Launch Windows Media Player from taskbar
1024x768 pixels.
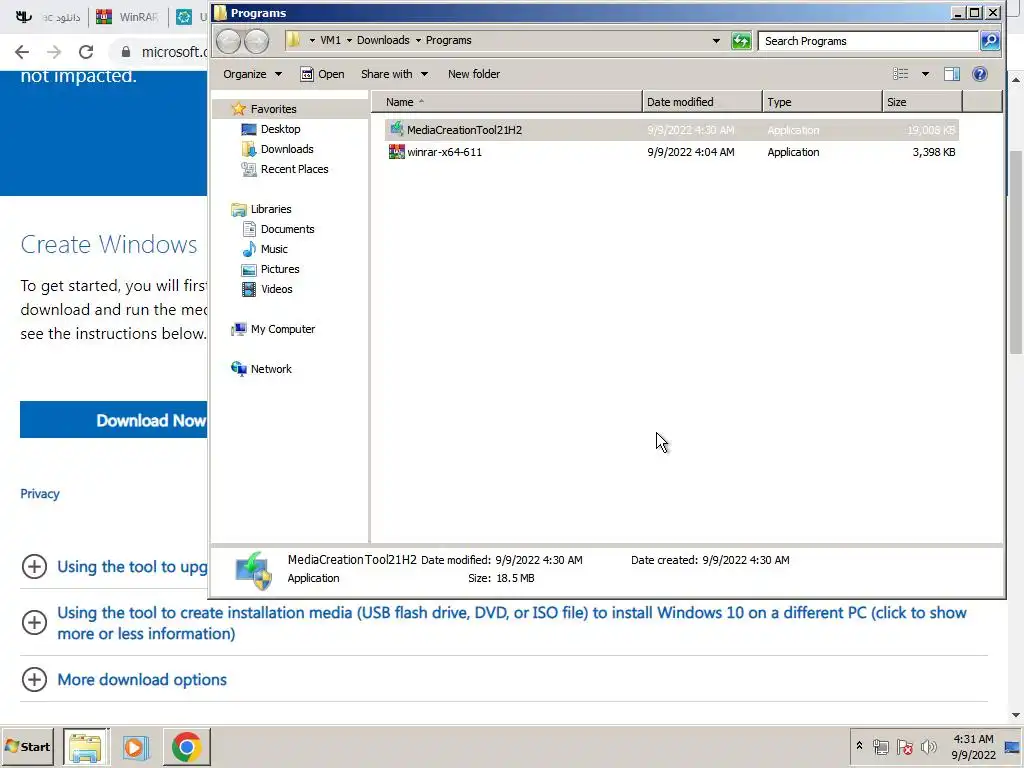coord(135,746)
